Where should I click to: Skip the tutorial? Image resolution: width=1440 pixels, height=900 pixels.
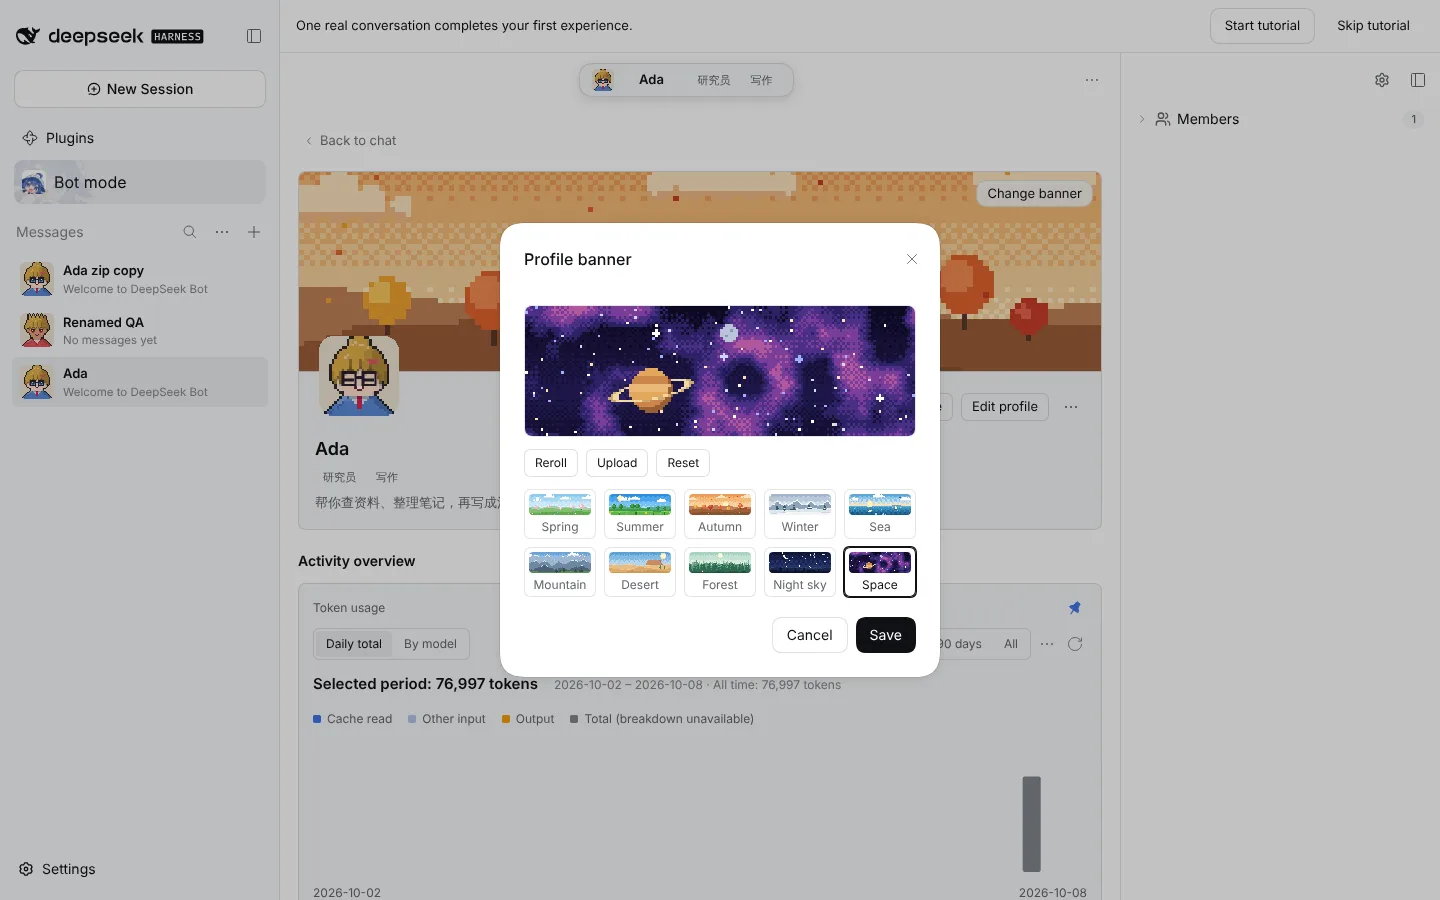[x=1373, y=26]
